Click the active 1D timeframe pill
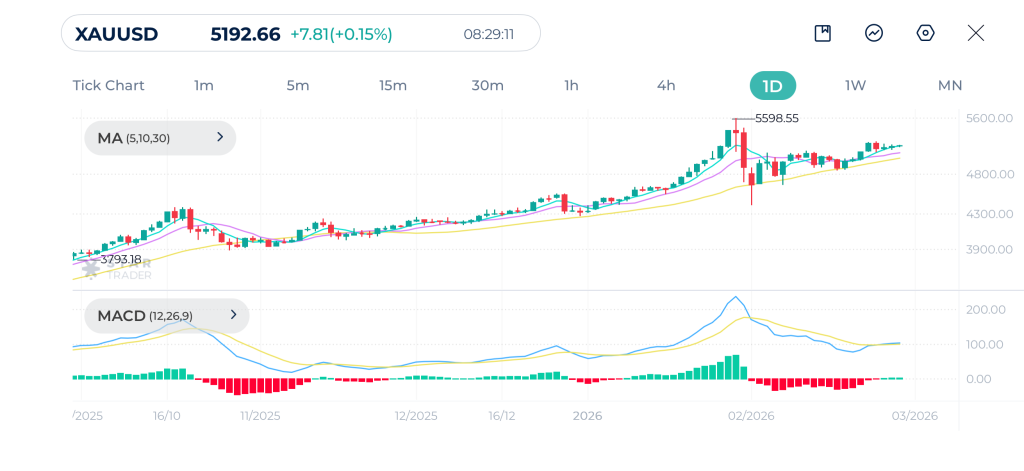Screen dimensions: 1024x471 [772, 85]
